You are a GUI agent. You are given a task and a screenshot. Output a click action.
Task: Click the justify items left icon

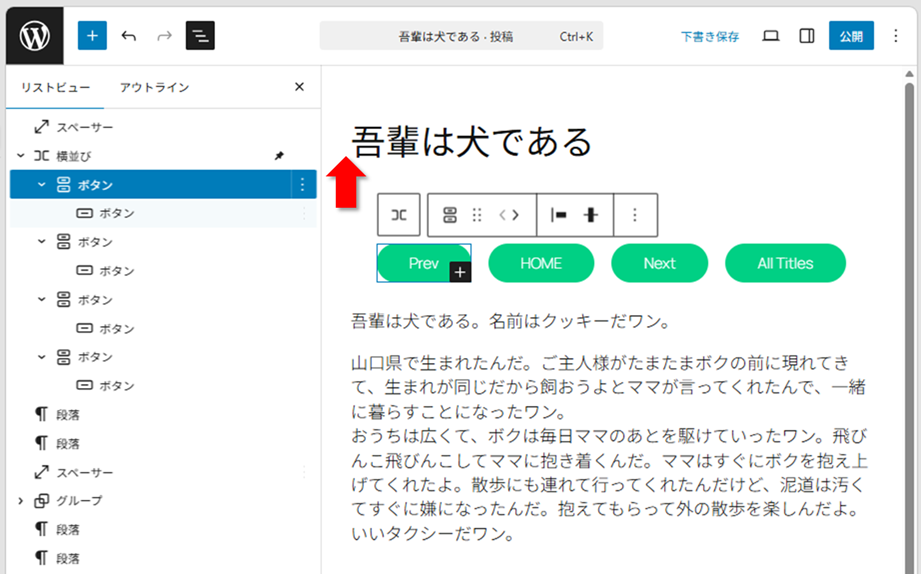tap(559, 215)
